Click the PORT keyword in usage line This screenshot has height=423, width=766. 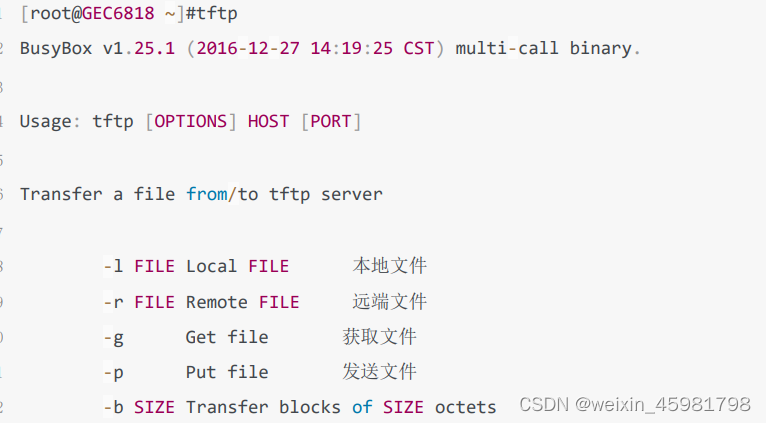331,121
